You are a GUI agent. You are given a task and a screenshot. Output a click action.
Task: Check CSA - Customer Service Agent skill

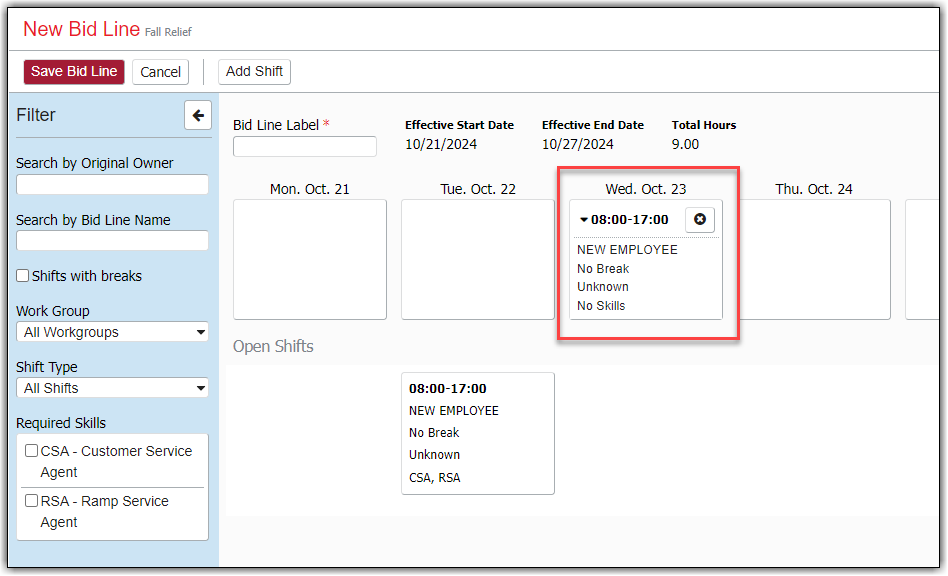pyautogui.click(x=32, y=451)
